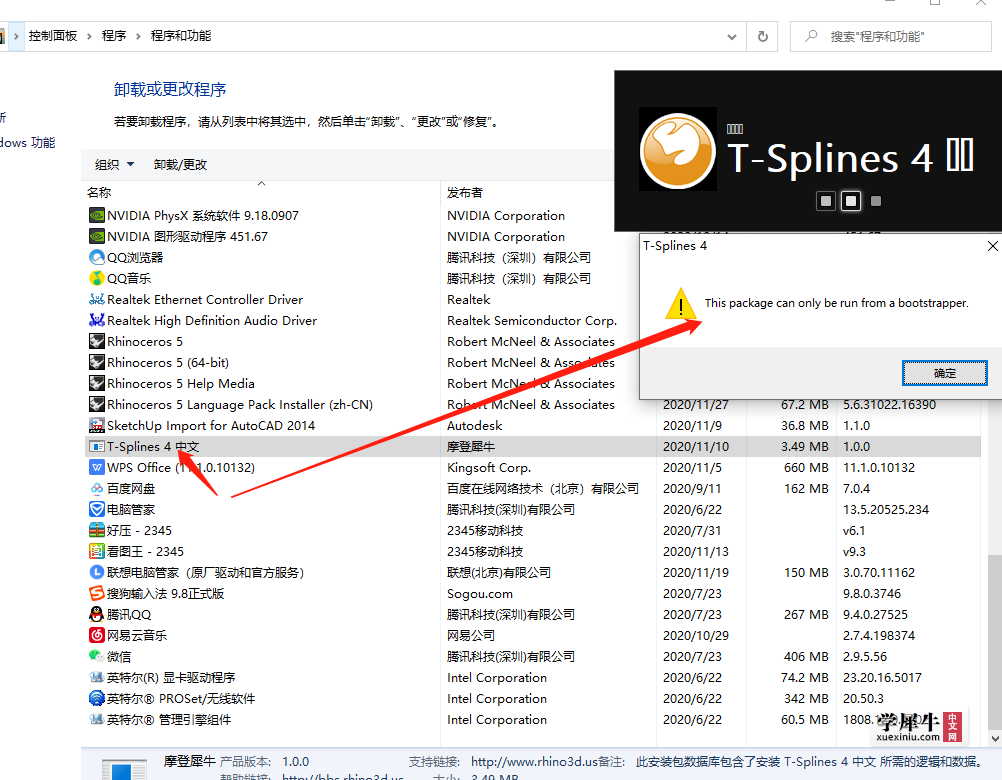Image resolution: width=1002 pixels, height=780 pixels.
Task: Click the 卸载或更改程序 heading
Action: 170,89
